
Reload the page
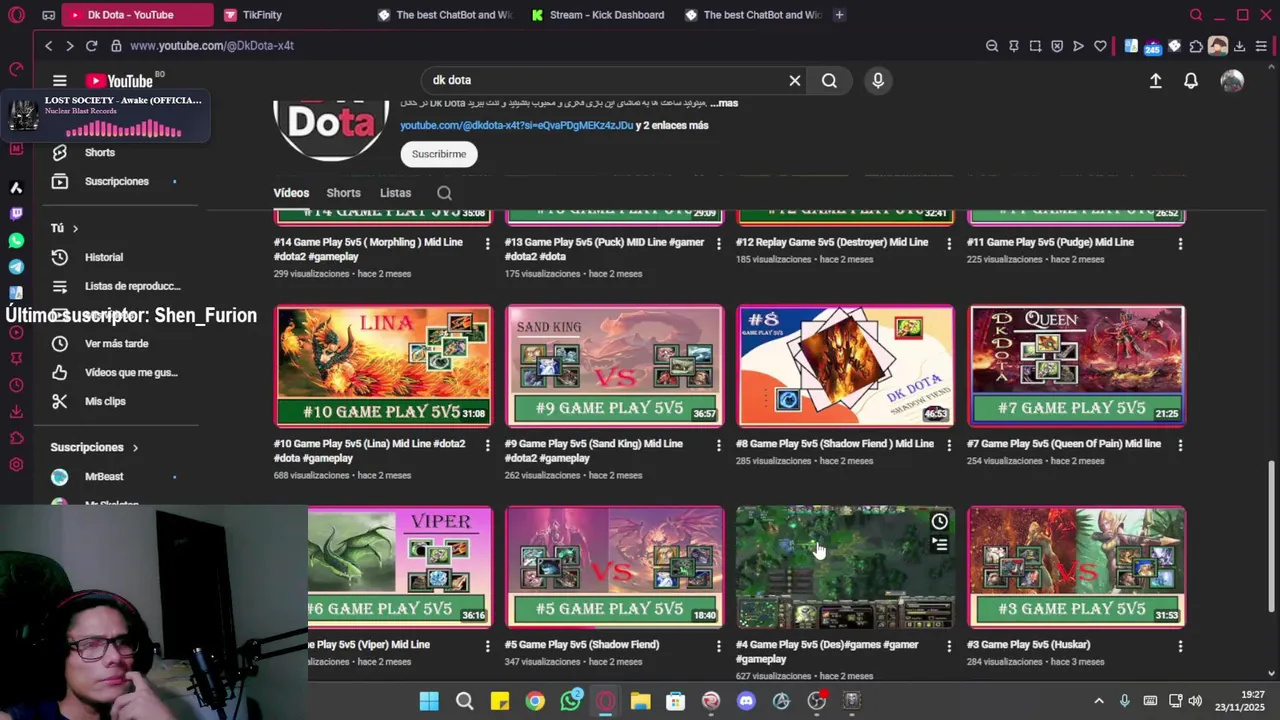tap(91, 45)
